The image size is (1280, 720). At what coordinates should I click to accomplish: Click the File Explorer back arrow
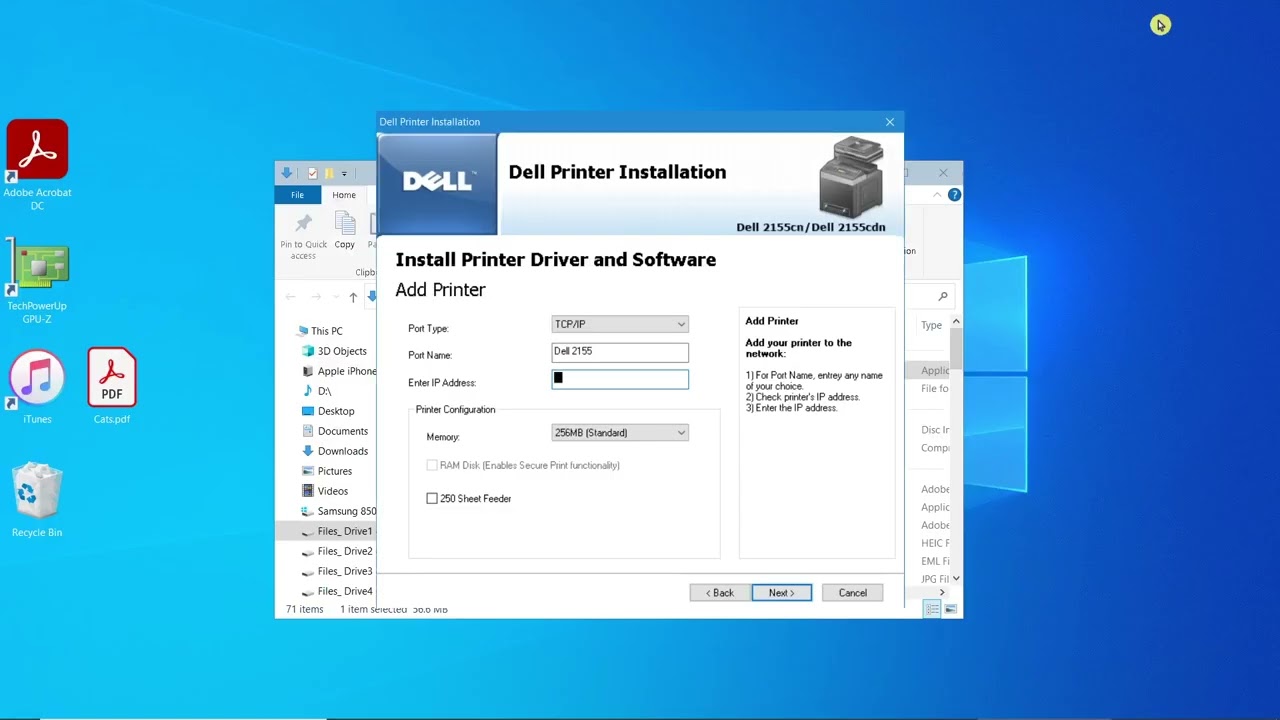click(291, 297)
